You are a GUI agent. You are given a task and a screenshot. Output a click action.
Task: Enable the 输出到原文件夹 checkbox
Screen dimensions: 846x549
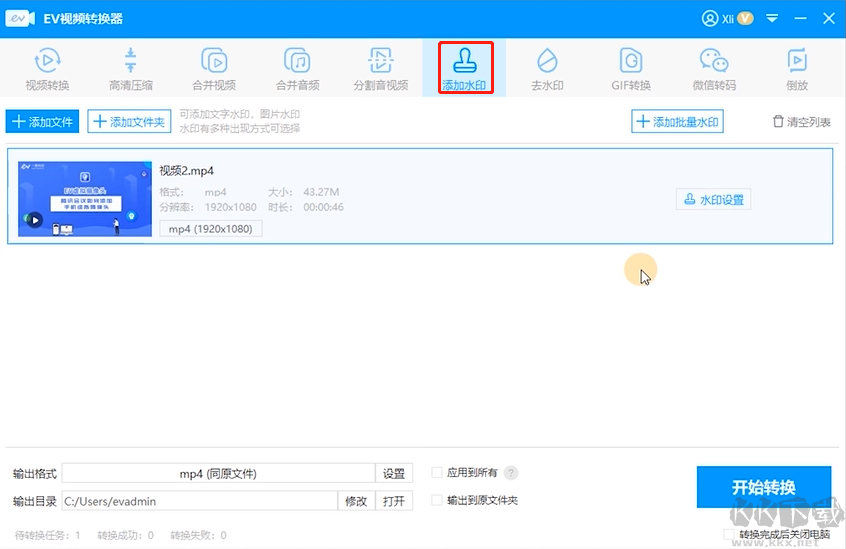point(436,500)
